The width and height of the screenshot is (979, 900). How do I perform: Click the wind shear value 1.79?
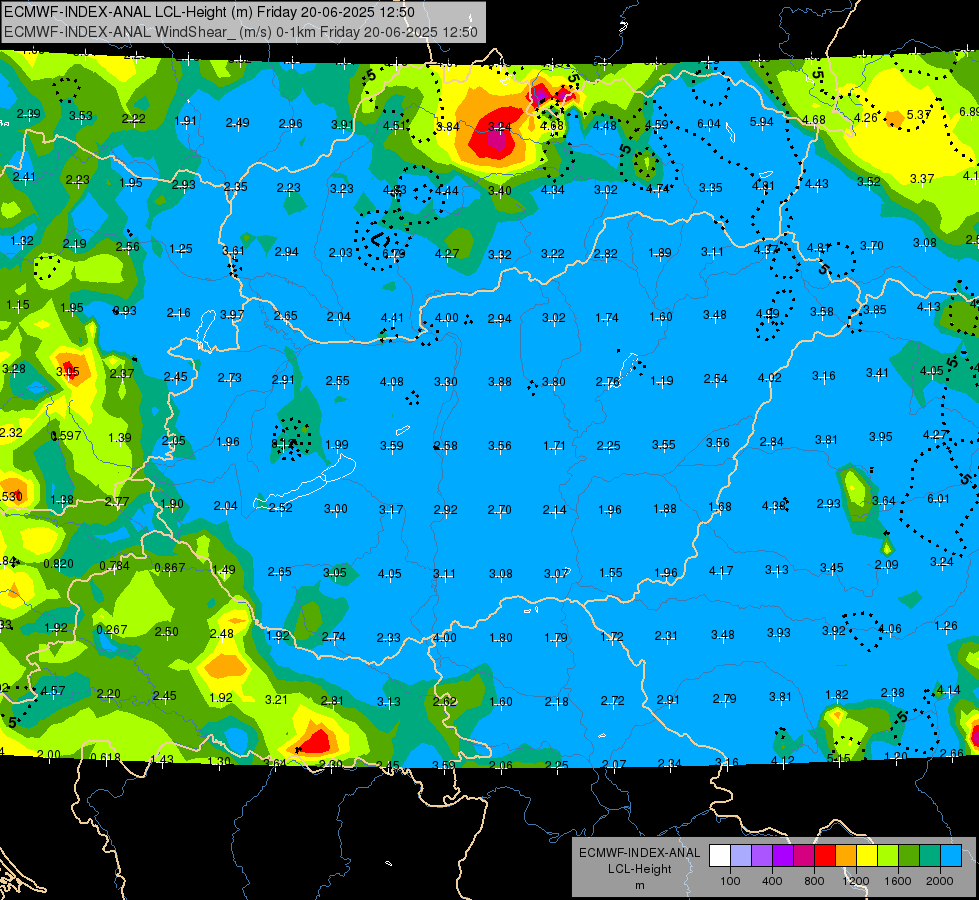tap(556, 637)
